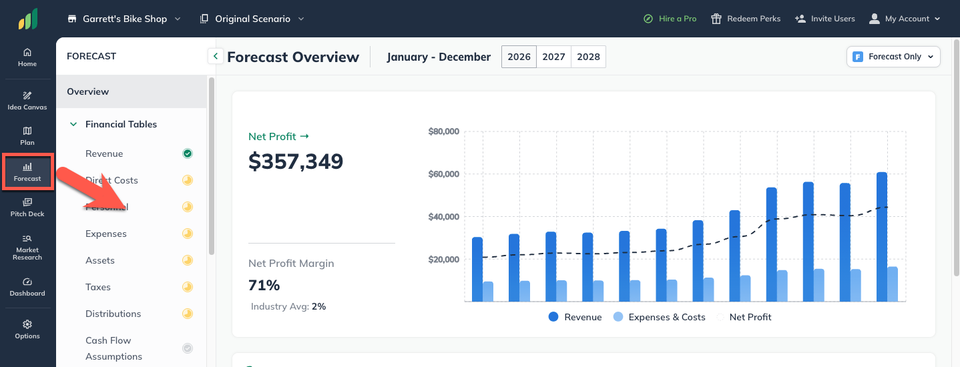Click the Forecast panel scrollbar
The height and width of the screenshot is (367, 960).
[211, 165]
